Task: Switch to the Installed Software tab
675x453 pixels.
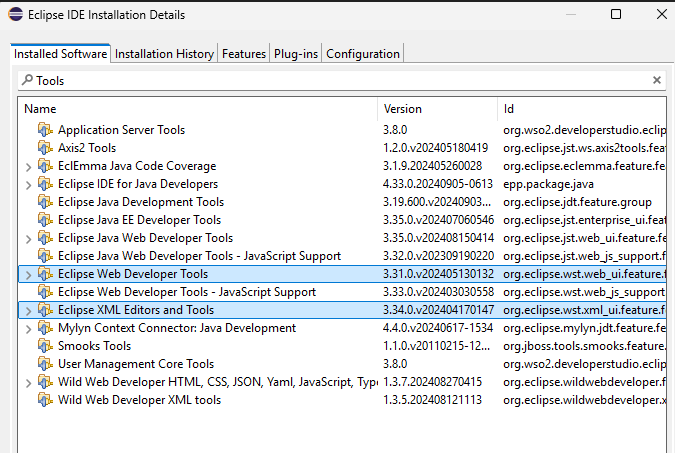Action: pos(60,54)
